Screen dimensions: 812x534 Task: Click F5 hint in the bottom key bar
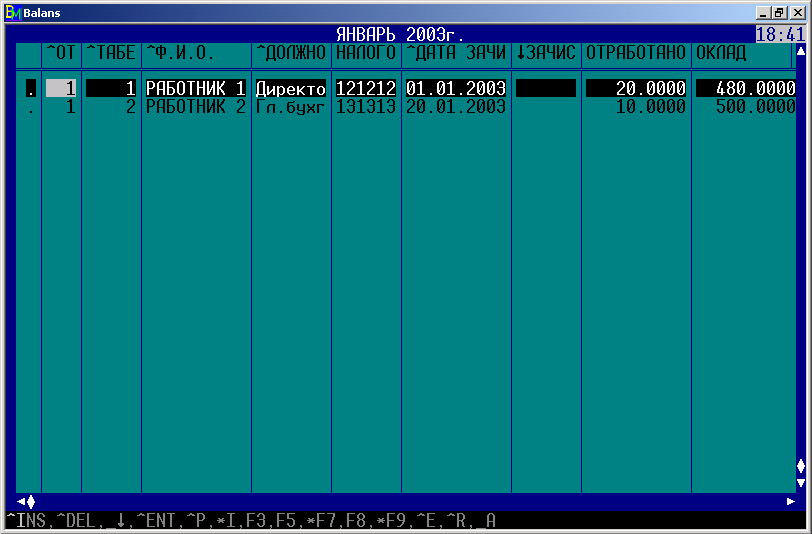pos(286,520)
